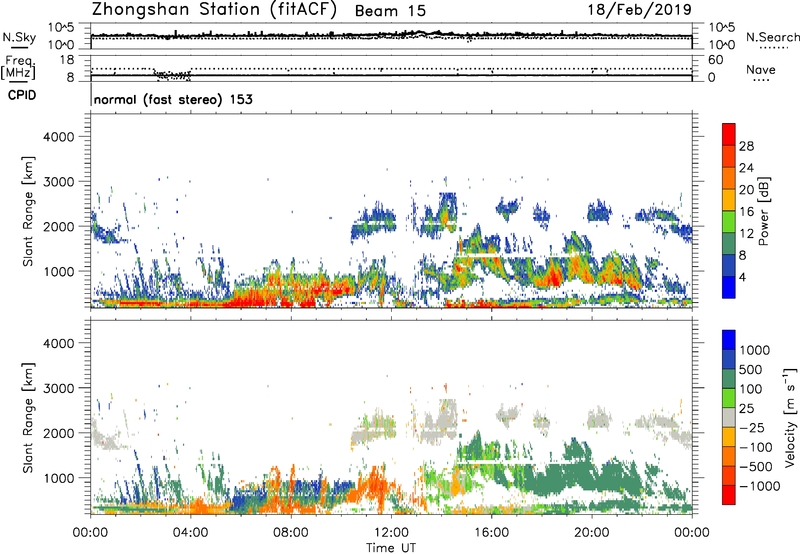
Task: Select the 8 MHz frequency tick label
Action: click(x=70, y=78)
